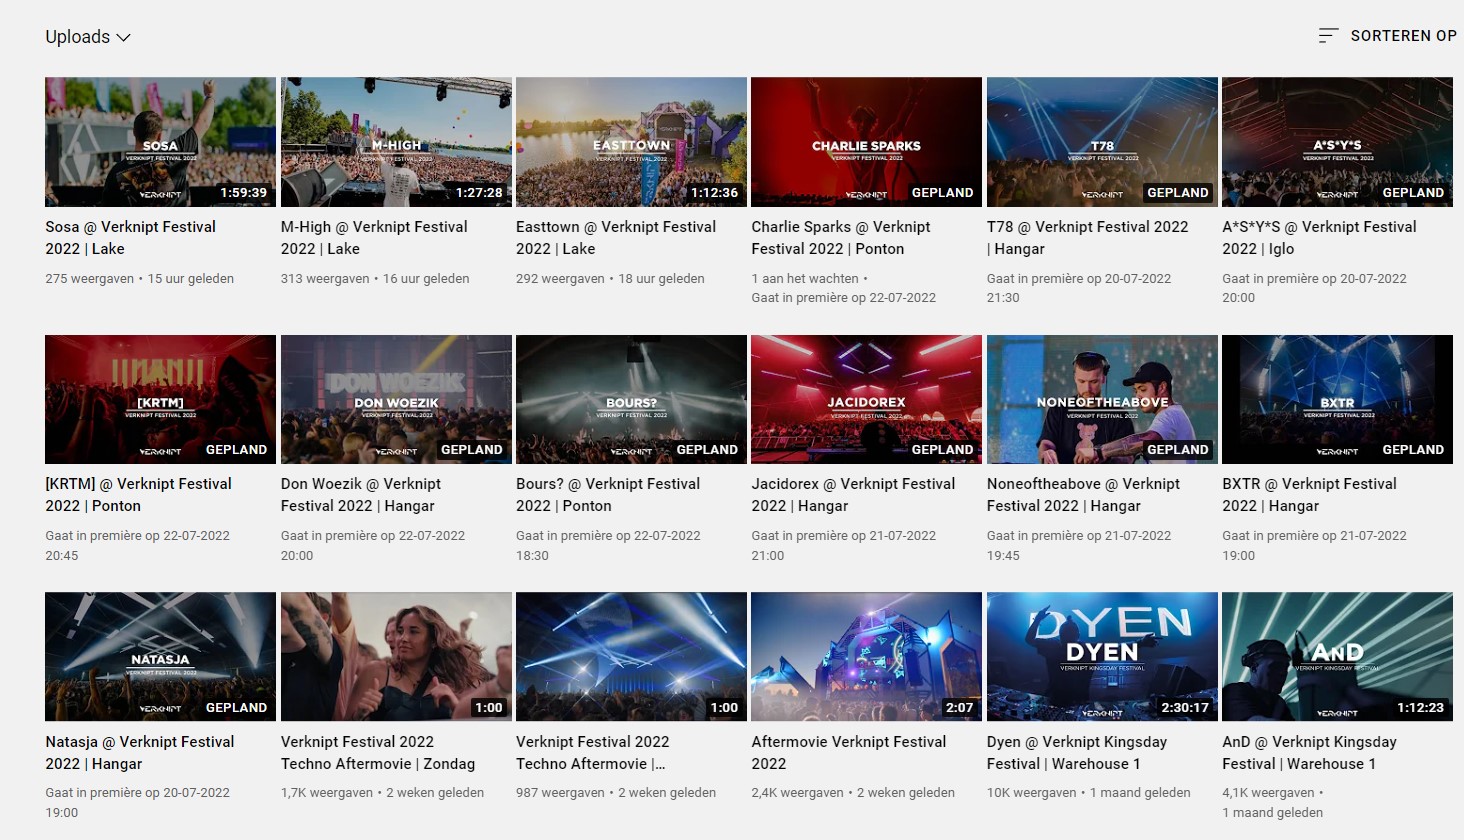
Task: Click title Aftermovie Verknipt Festival 2022
Action: (x=849, y=753)
